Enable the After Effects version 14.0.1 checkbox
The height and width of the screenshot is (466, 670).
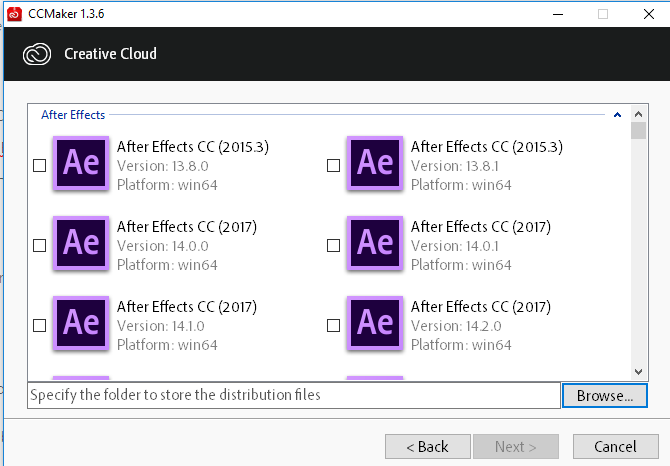coord(333,246)
